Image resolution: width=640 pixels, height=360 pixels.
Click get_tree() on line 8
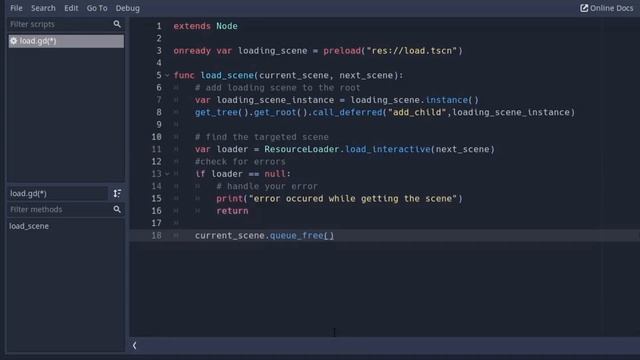tap(221, 112)
